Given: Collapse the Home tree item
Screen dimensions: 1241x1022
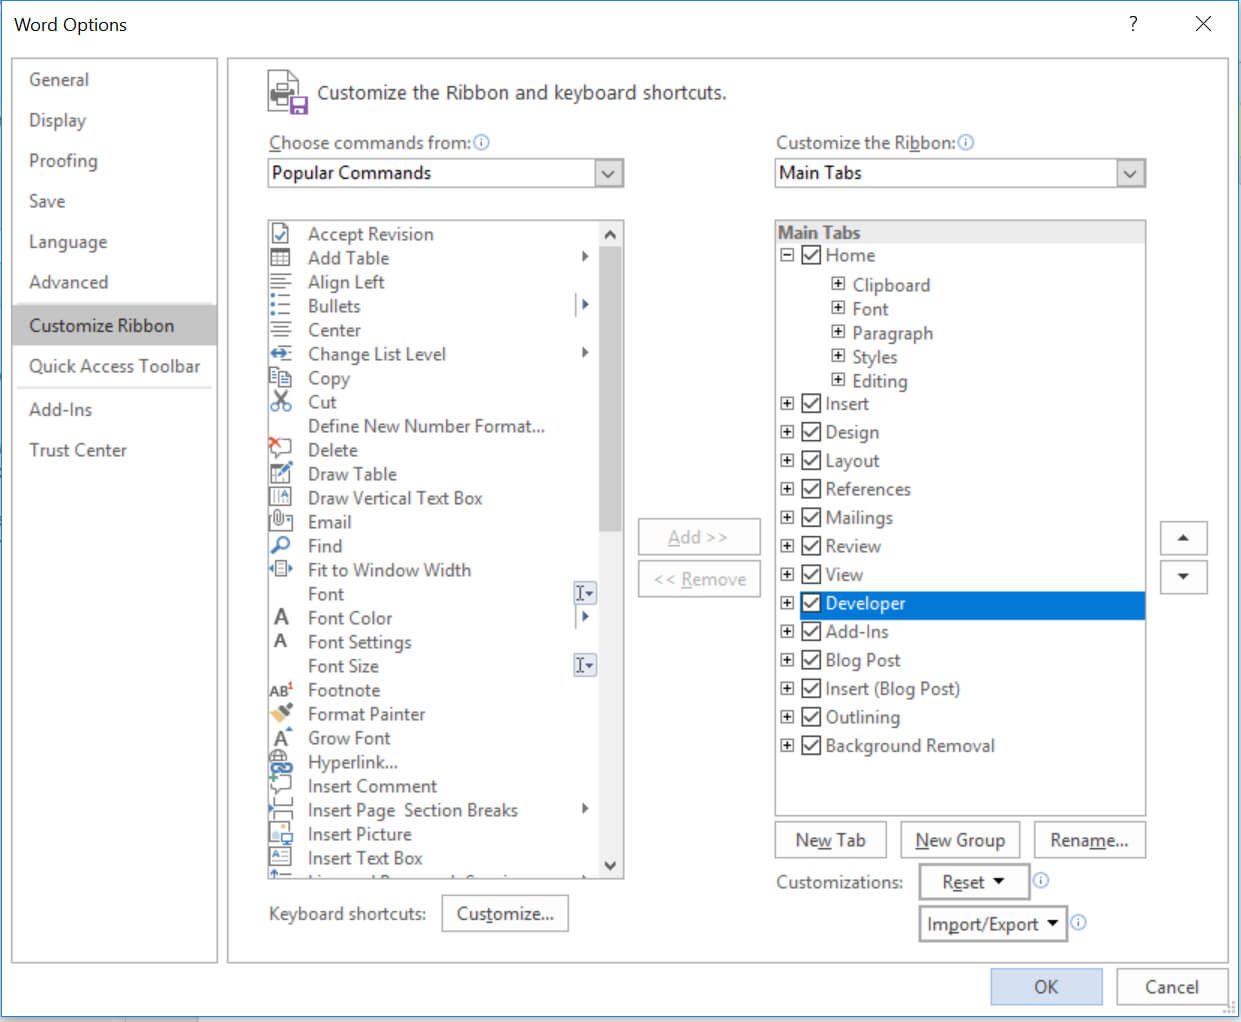Looking at the screenshot, I should point(787,255).
